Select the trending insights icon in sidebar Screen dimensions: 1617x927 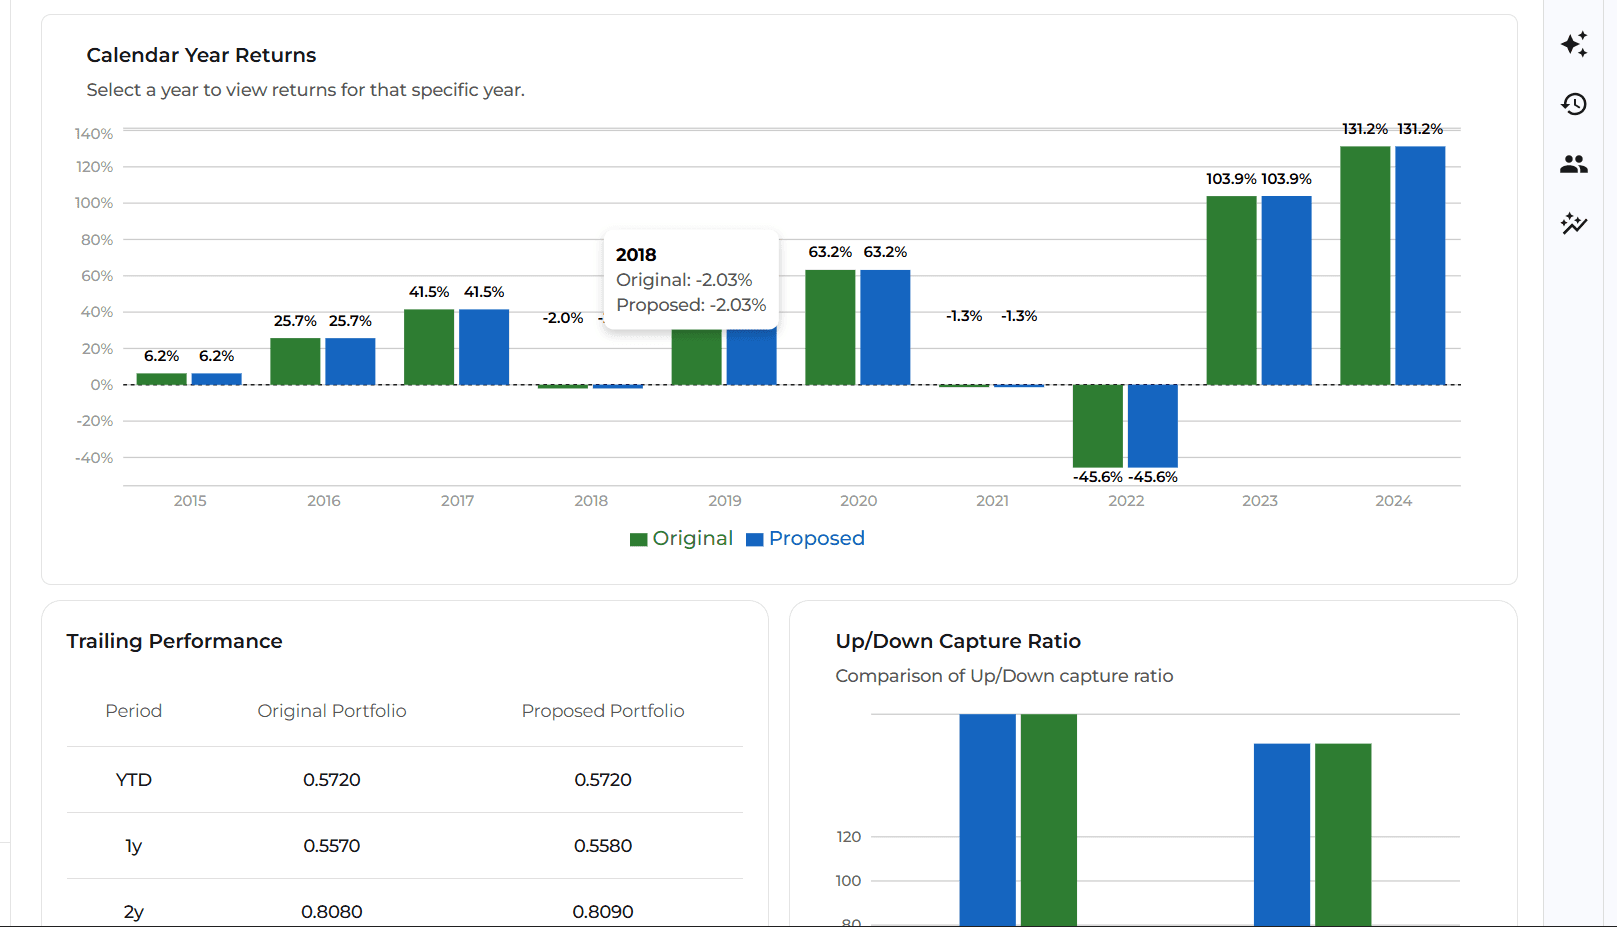1573,224
